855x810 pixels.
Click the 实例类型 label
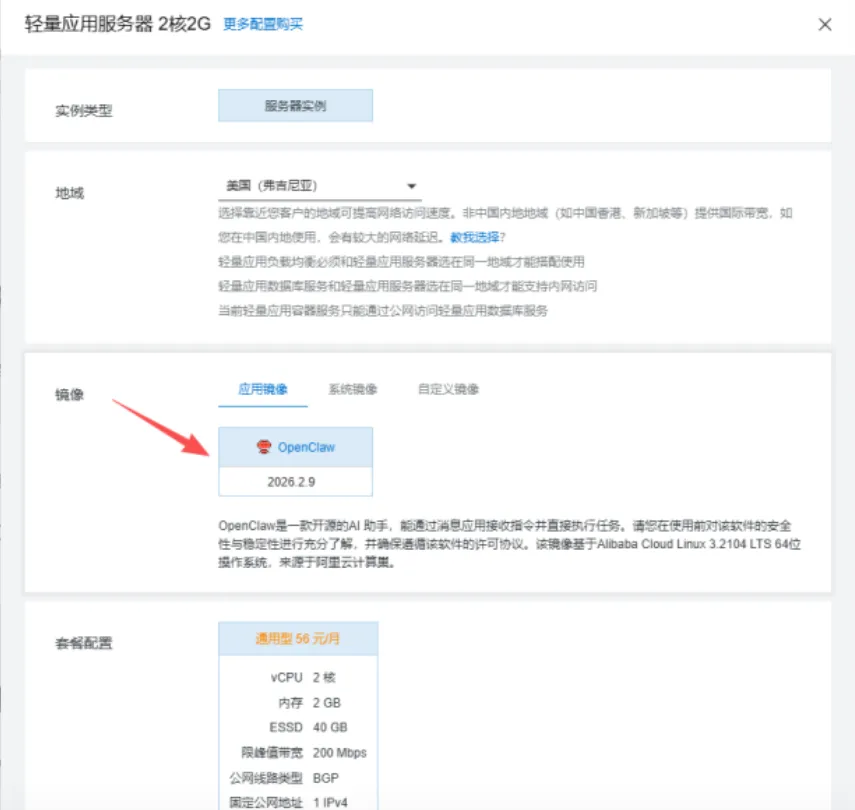tap(83, 111)
